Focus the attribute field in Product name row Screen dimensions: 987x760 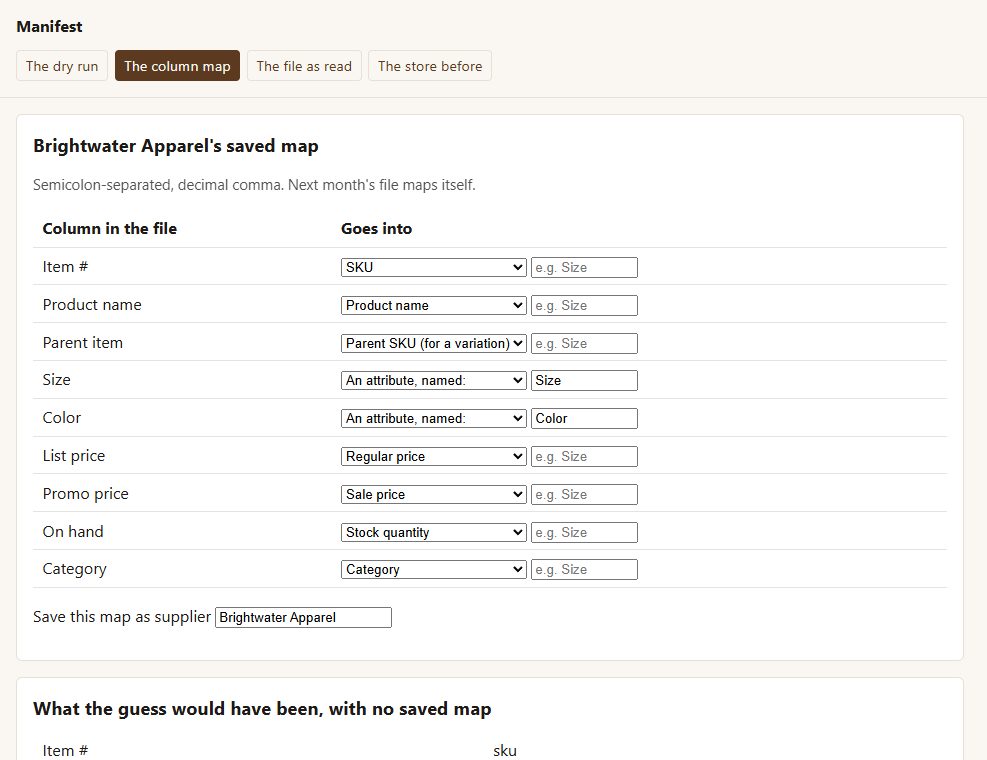click(584, 305)
